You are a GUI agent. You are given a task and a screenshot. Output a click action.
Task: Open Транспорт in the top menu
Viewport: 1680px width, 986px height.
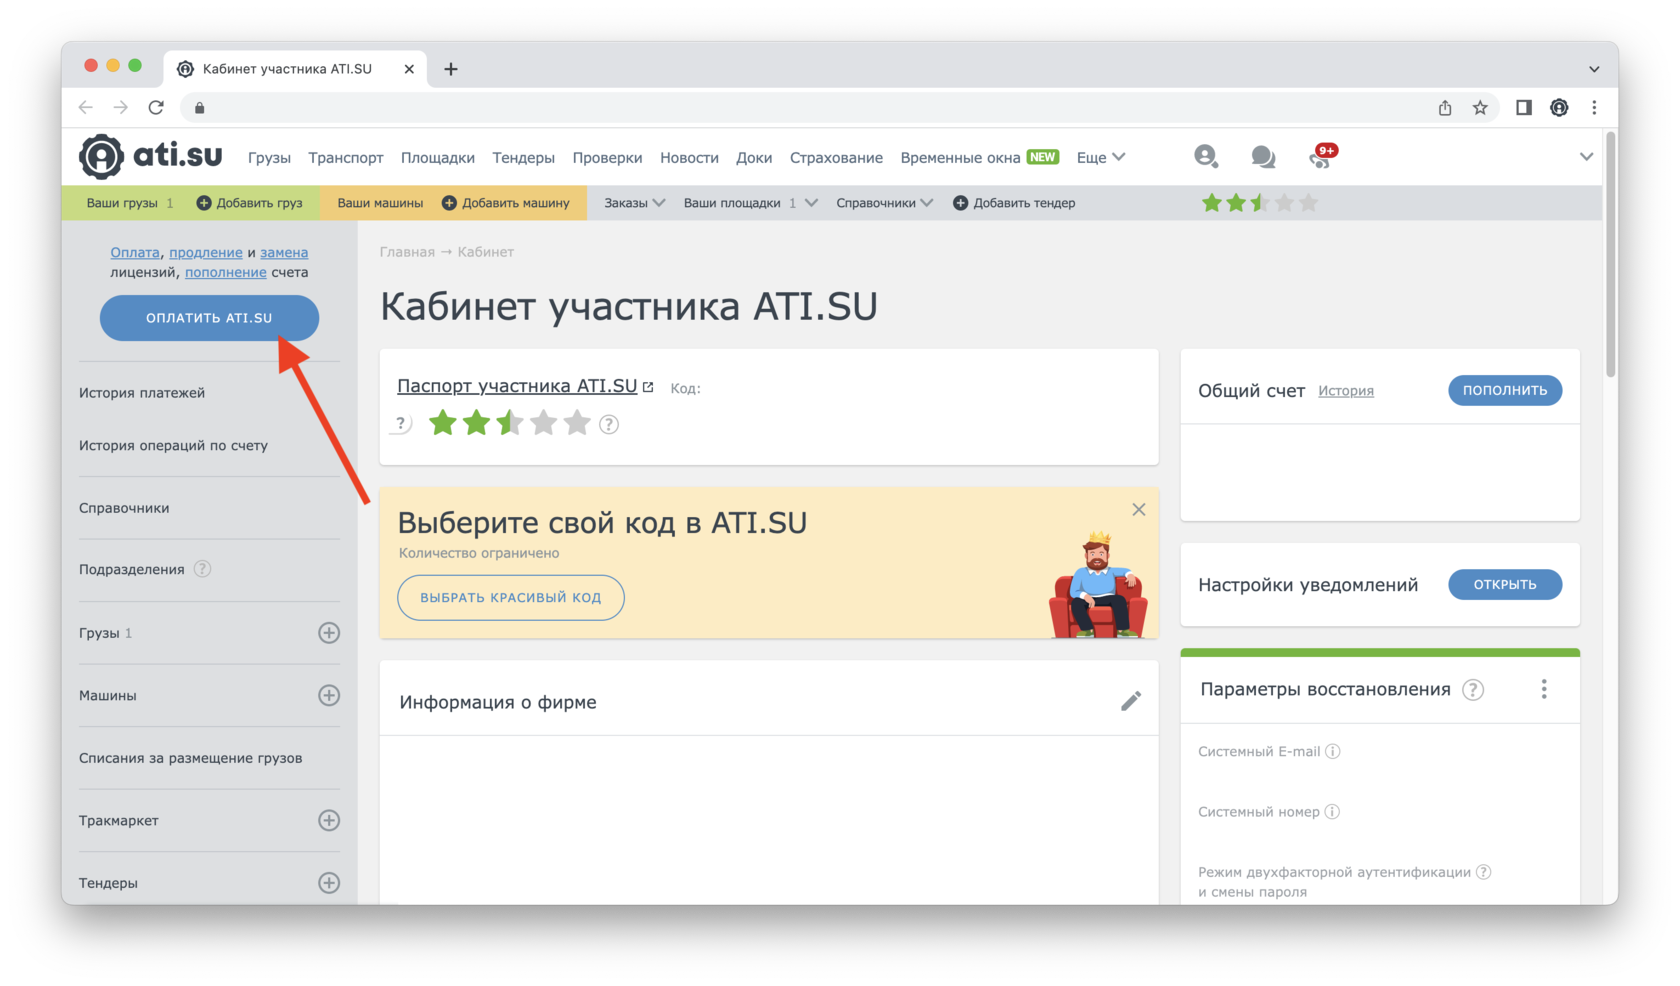(346, 157)
